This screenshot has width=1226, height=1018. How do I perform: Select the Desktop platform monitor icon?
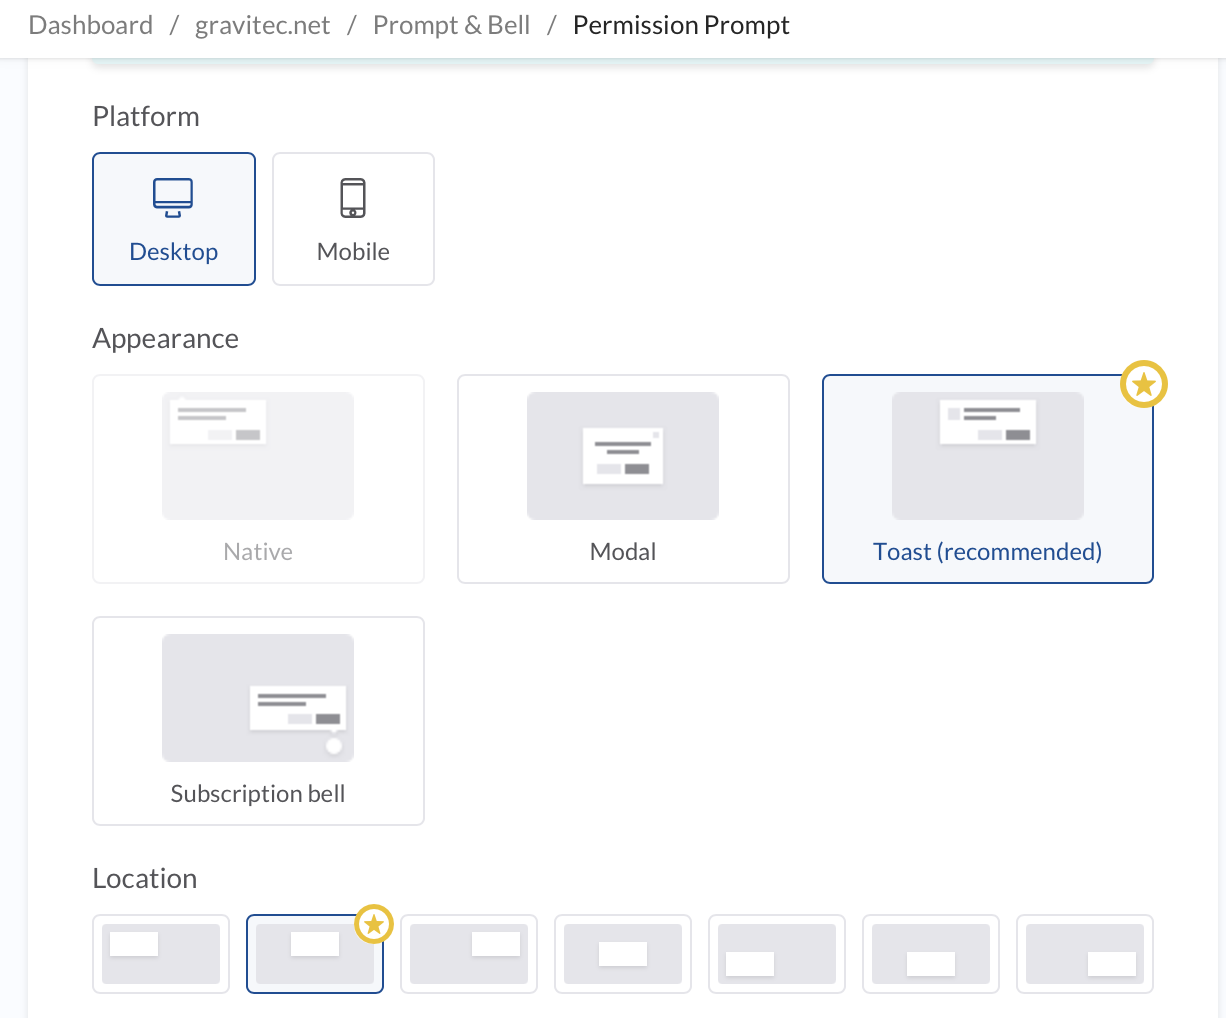(173, 197)
